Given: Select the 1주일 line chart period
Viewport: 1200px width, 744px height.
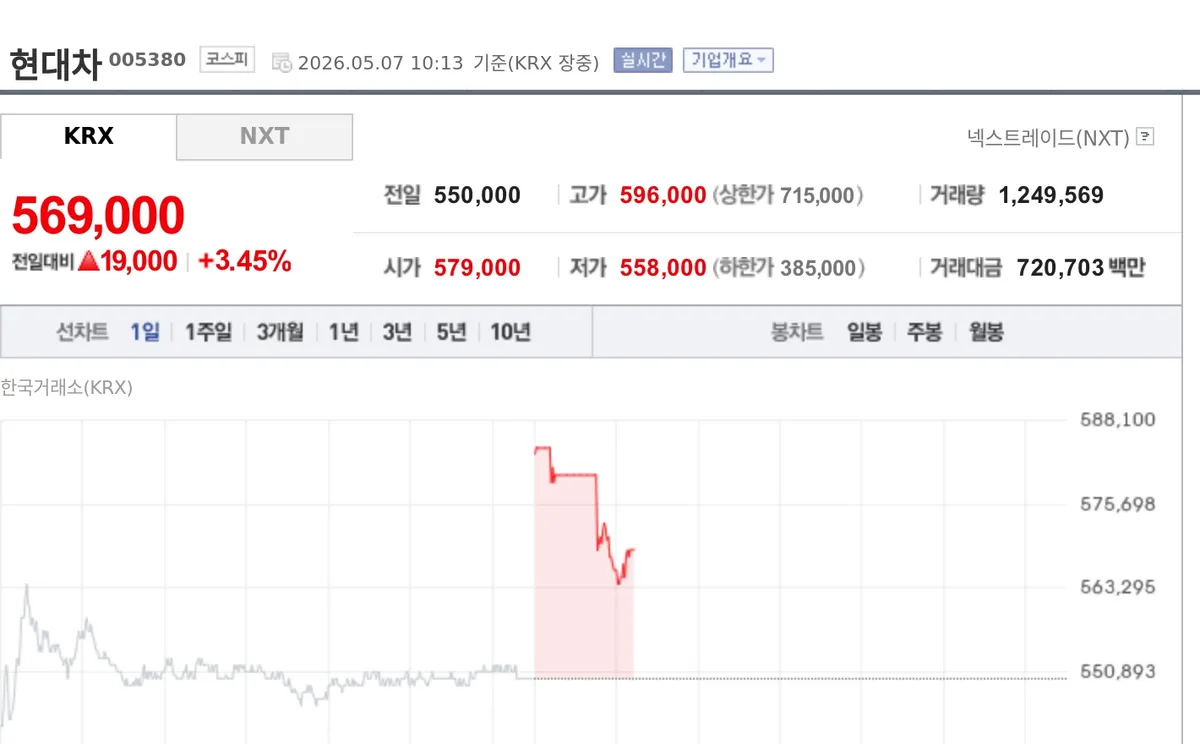Looking at the screenshot, I should click(208, 332).
